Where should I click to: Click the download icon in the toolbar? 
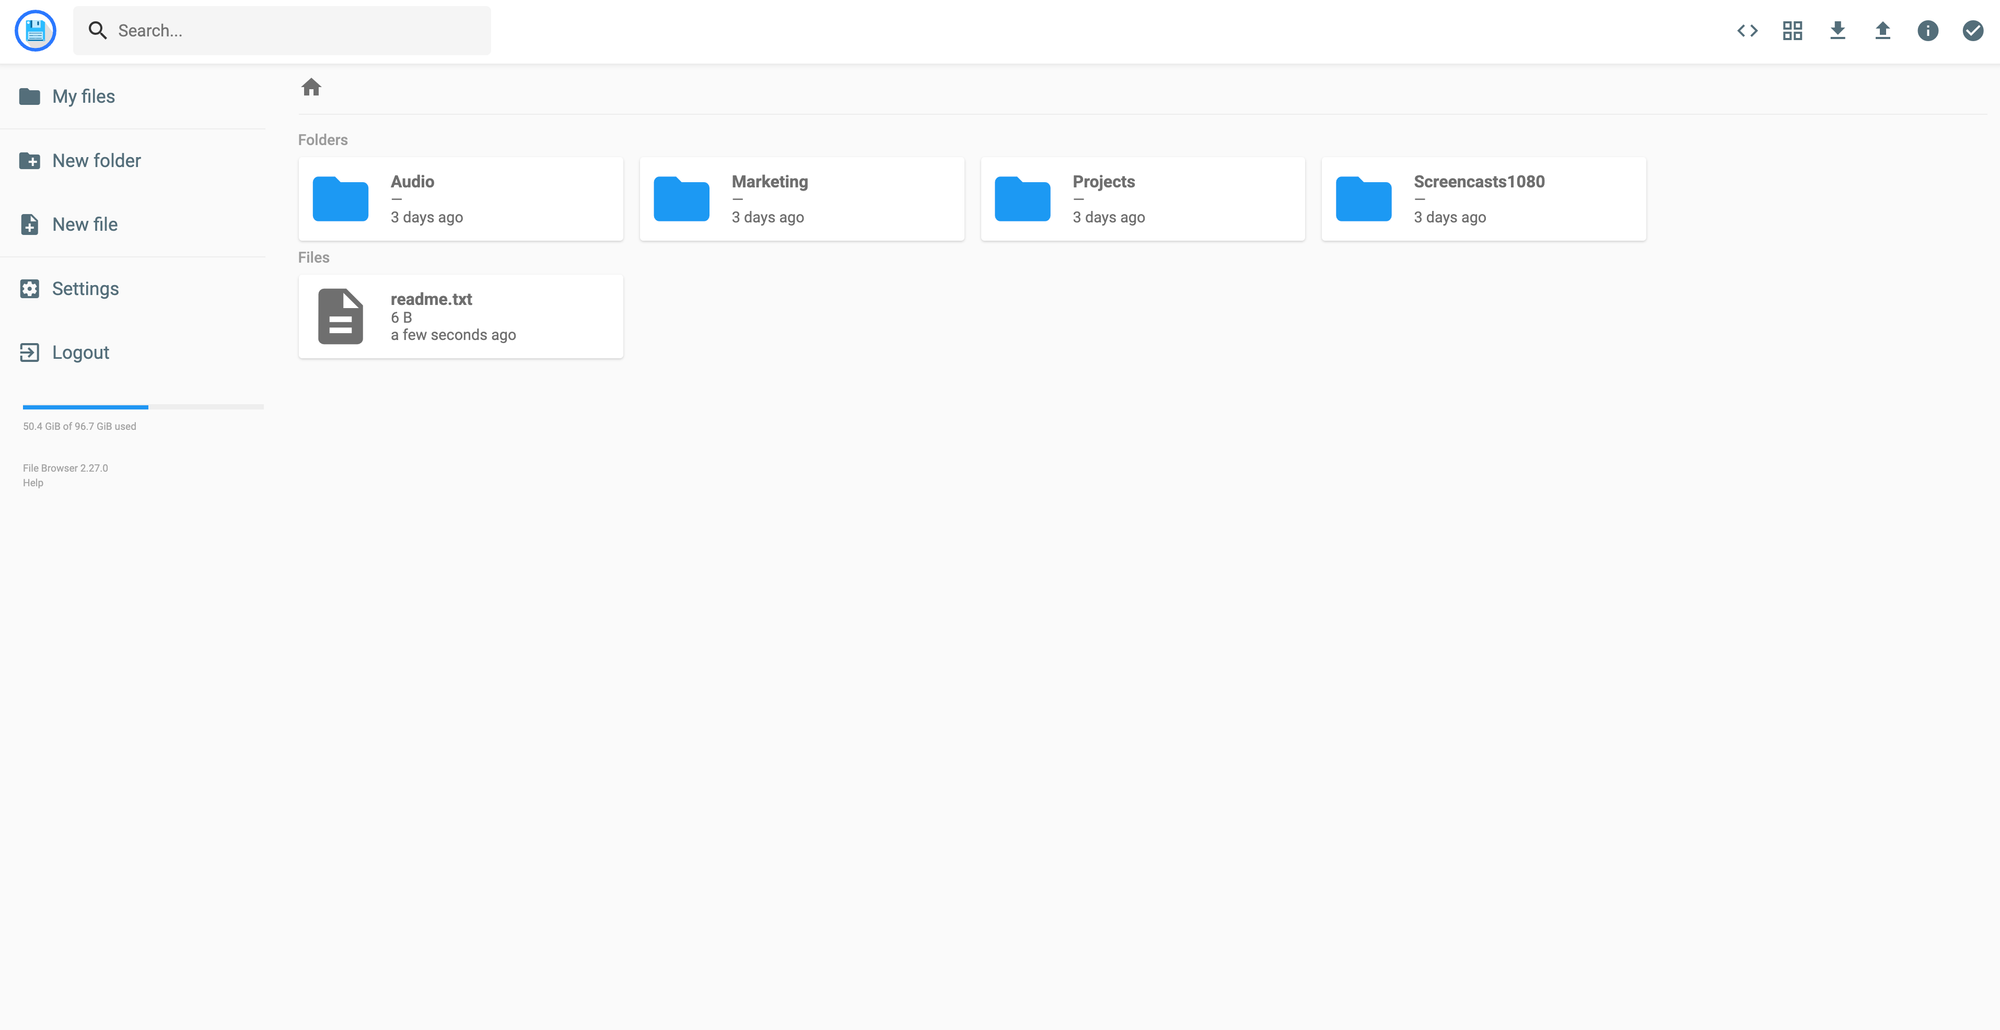[x=1838, y=30]
